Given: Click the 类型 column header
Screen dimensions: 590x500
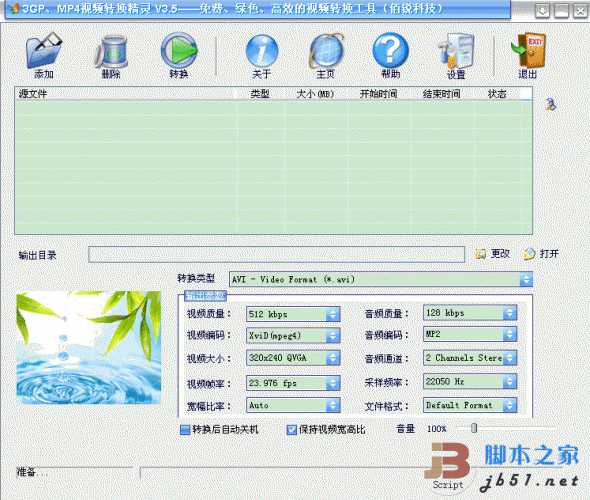Looking at the screenshot, I should coord(260,94).
